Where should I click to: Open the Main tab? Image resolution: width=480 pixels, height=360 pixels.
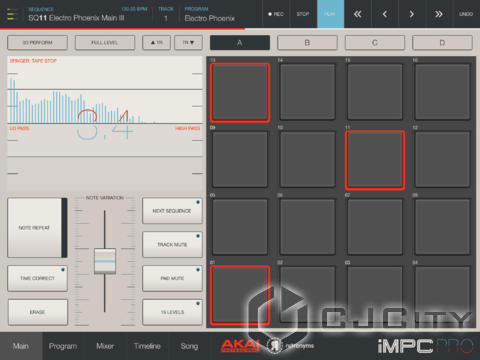coord(21,346)
